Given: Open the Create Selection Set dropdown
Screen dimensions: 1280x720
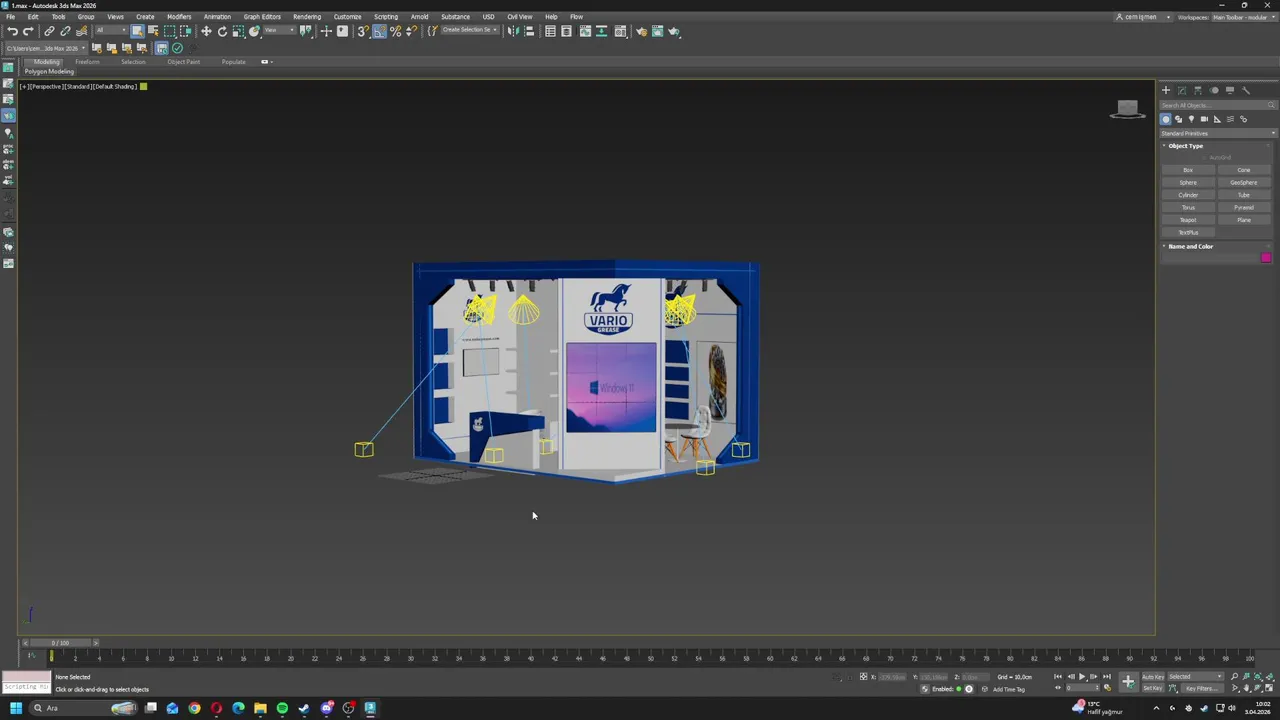Looking at the screenshot, I should tap(470, 30).
